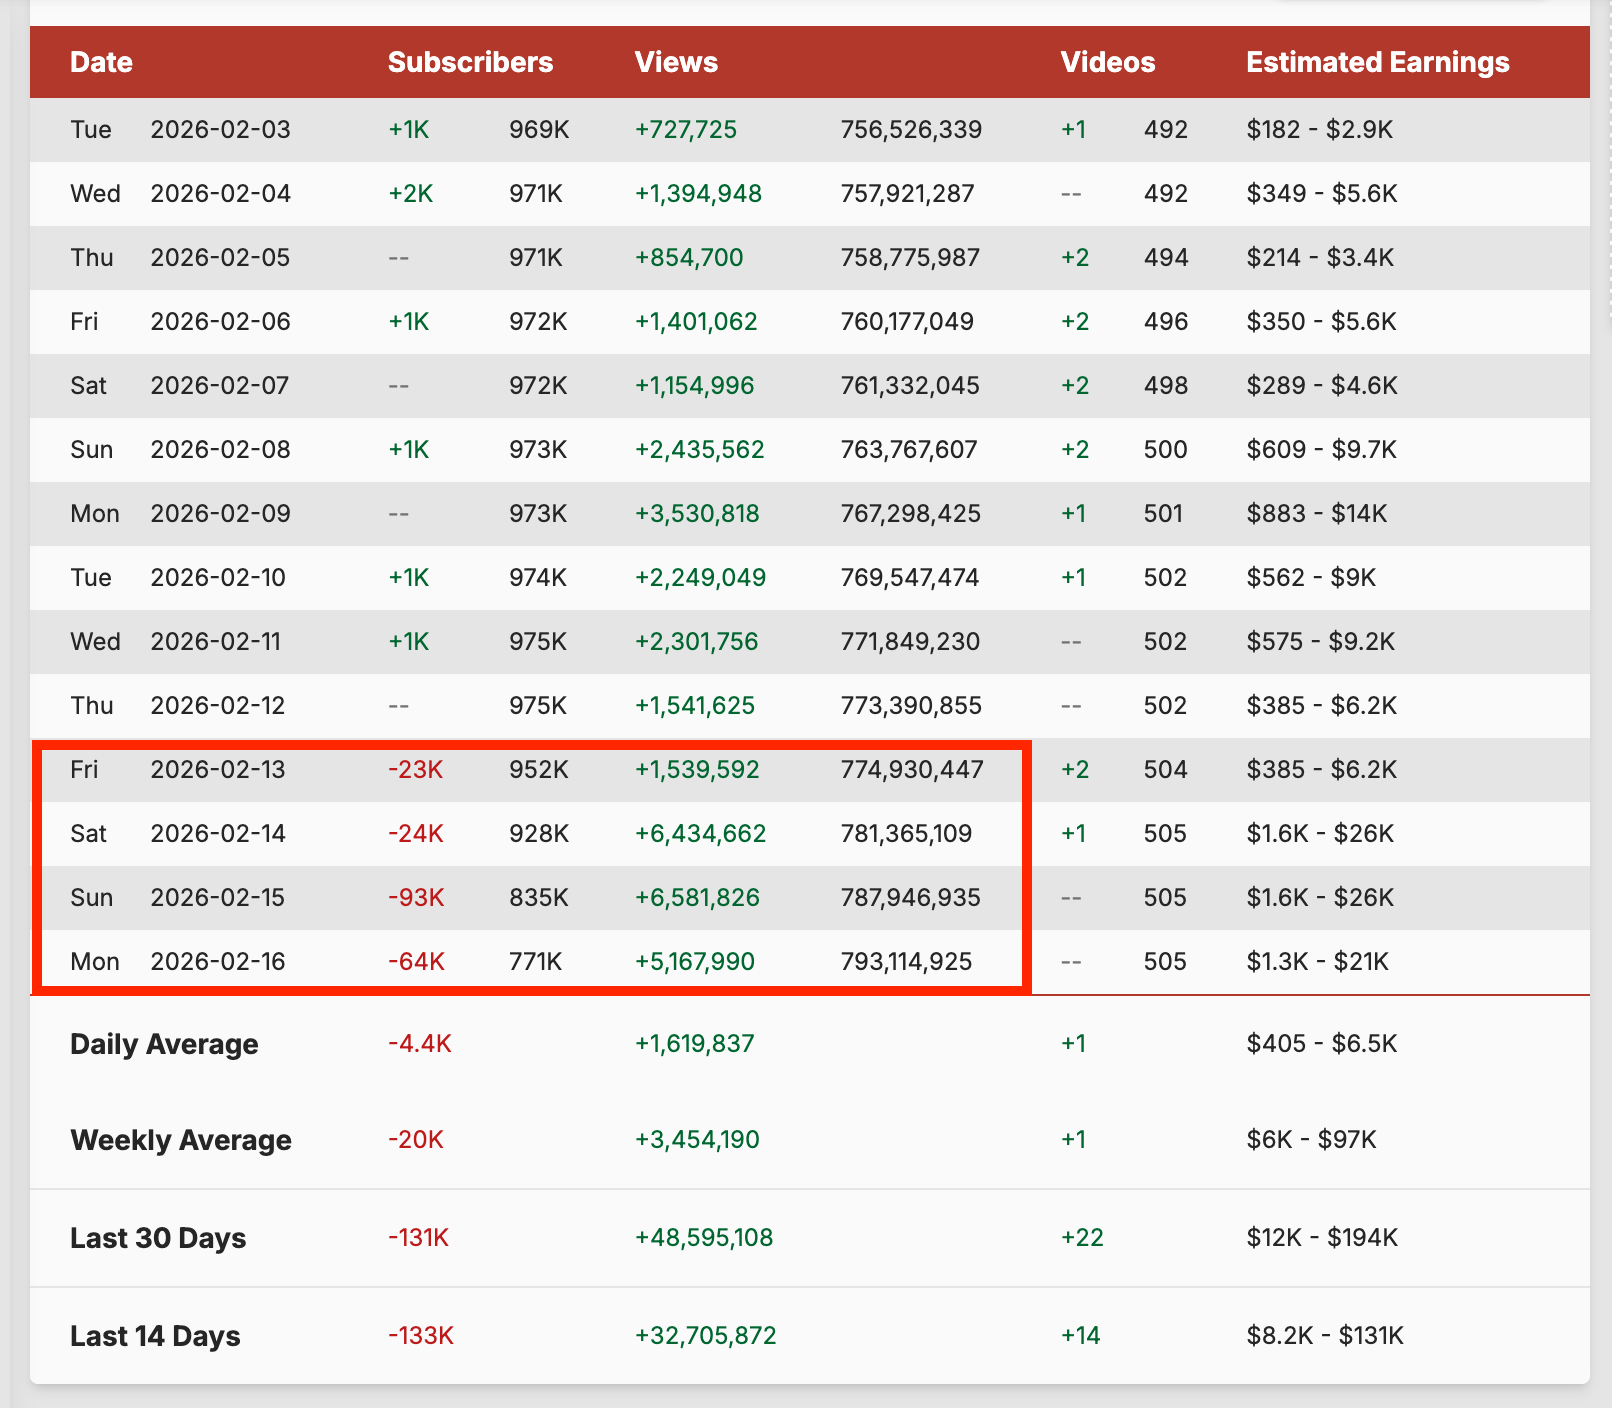Click the Last 14 Days label
Viewport: 1612px width, 1408px height.
click(155, 1336)
